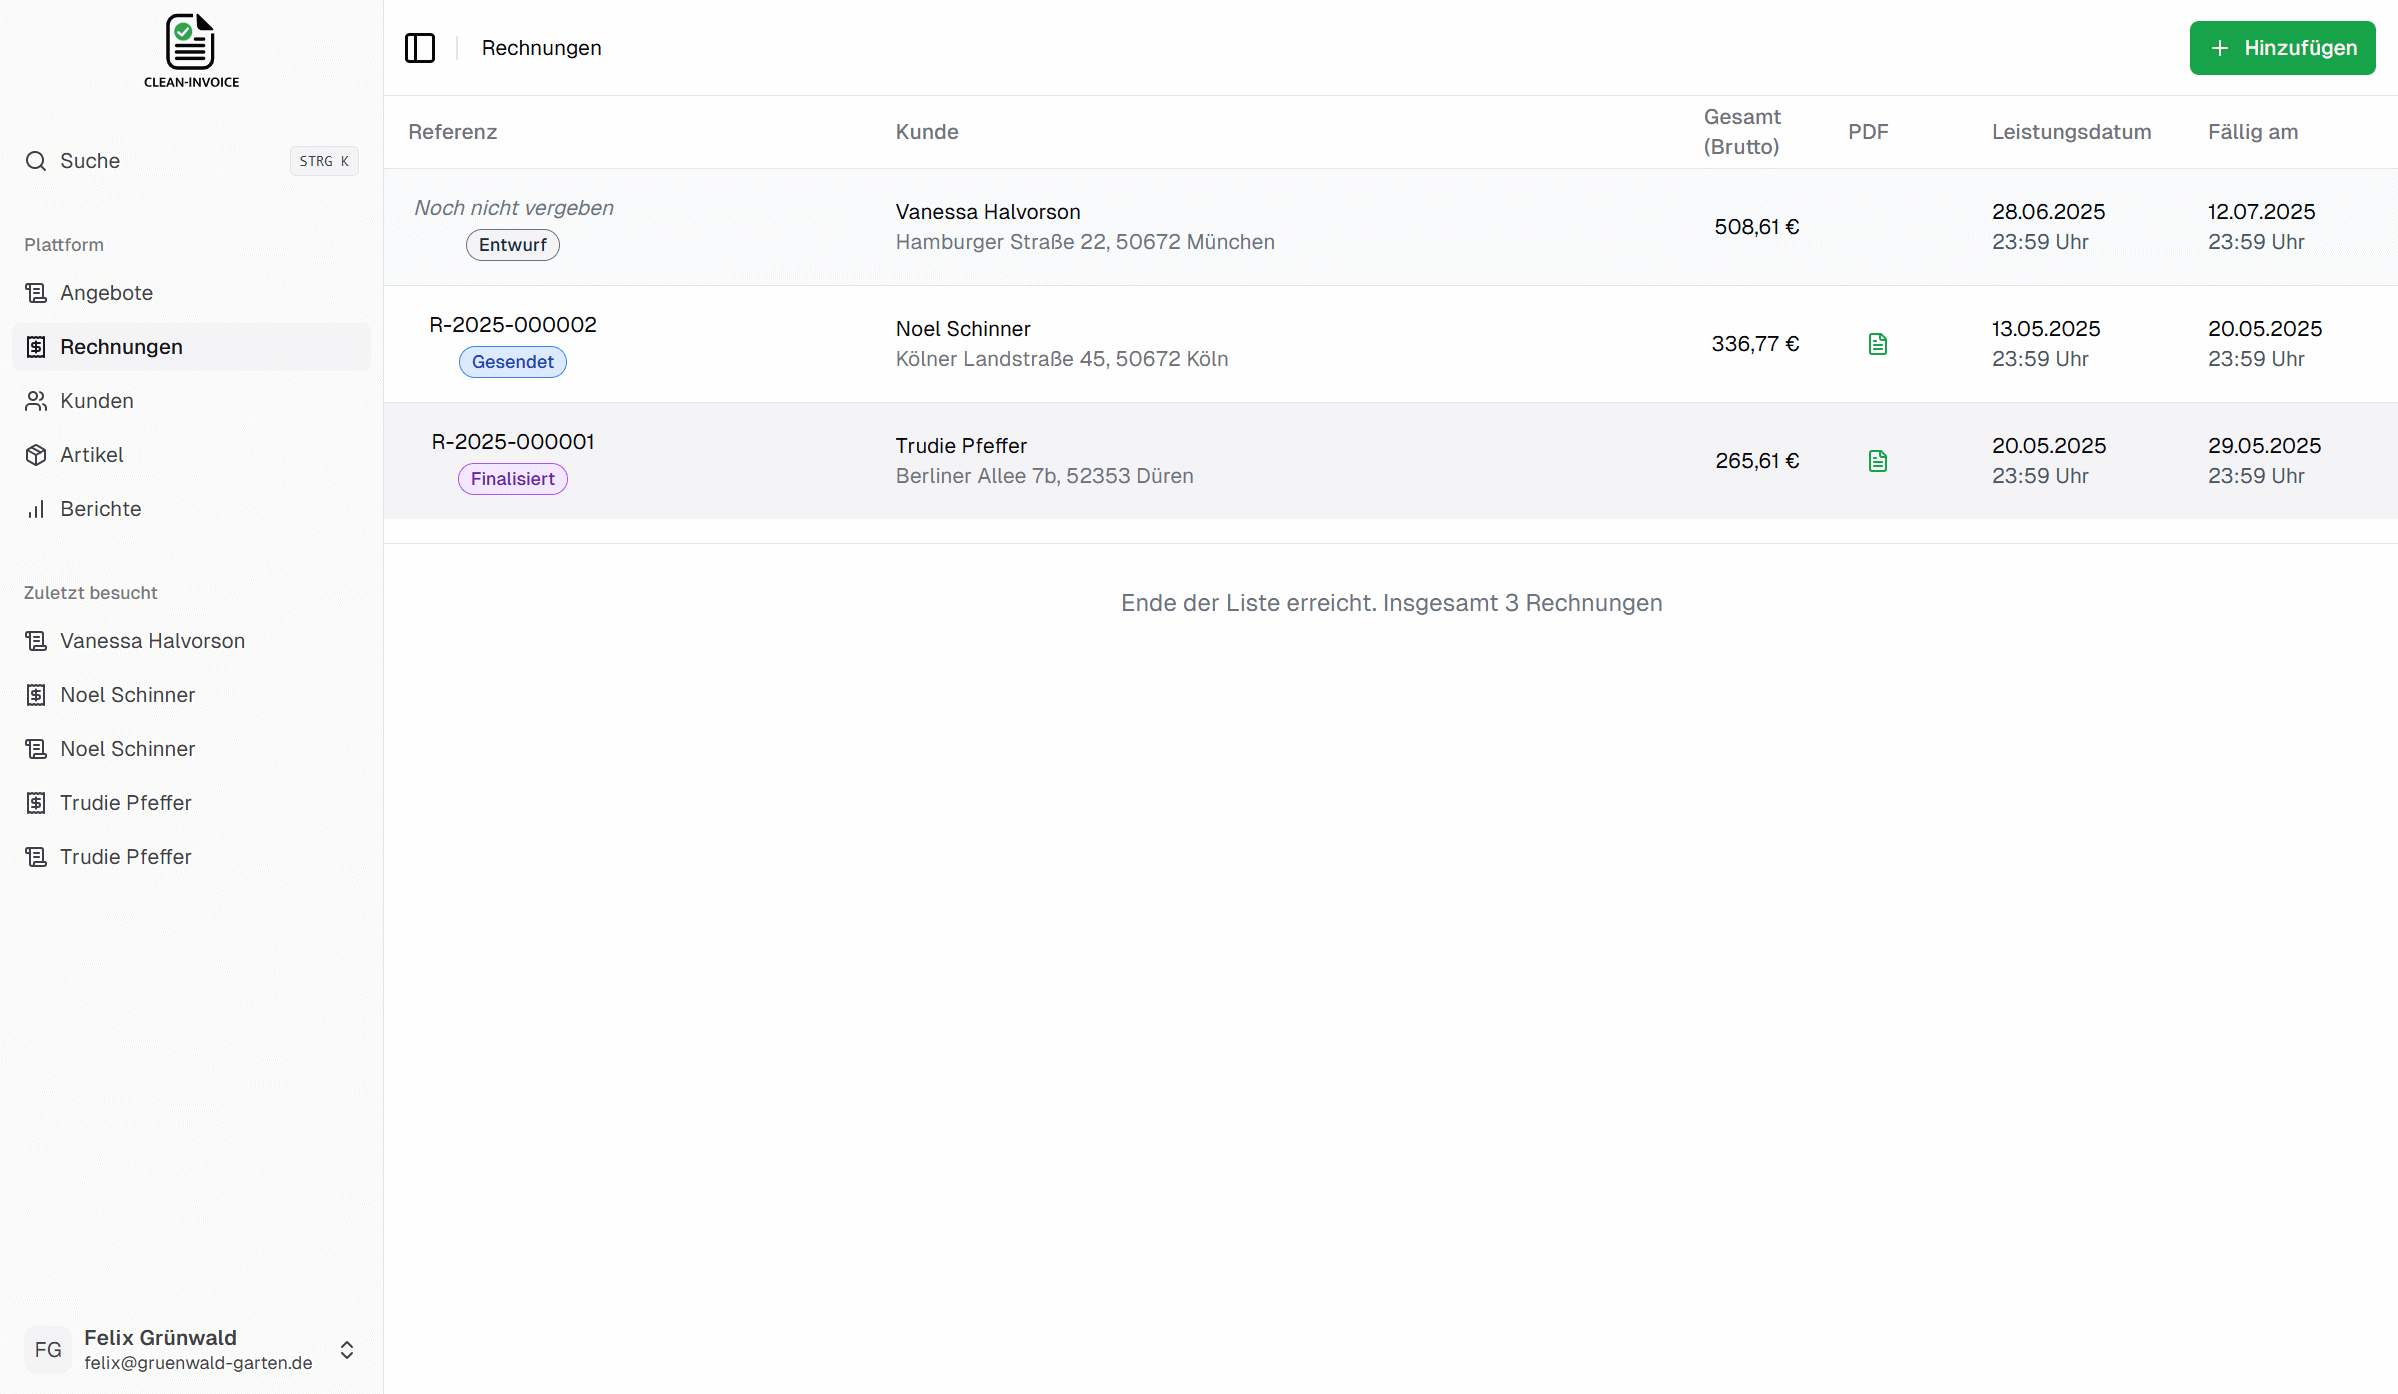The height and width of the screenshot is (1394, 2398).
Task: Click the Angebote sidebar icon
Action: 36,293
